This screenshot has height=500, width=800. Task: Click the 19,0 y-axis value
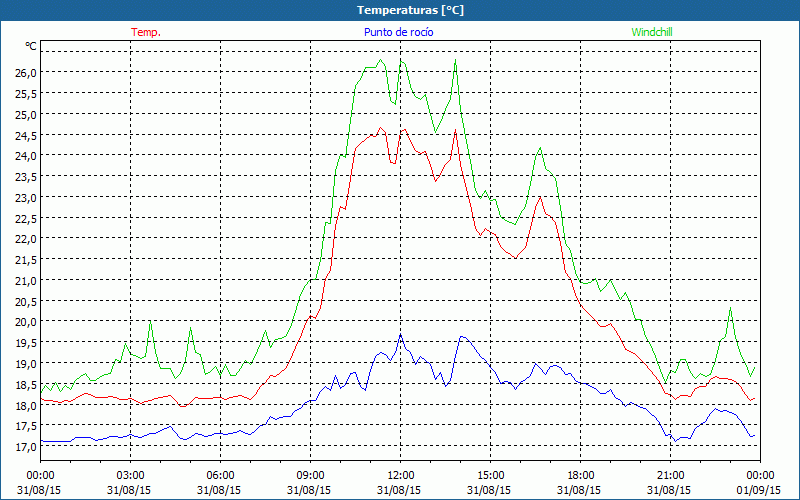click(26, 364)
